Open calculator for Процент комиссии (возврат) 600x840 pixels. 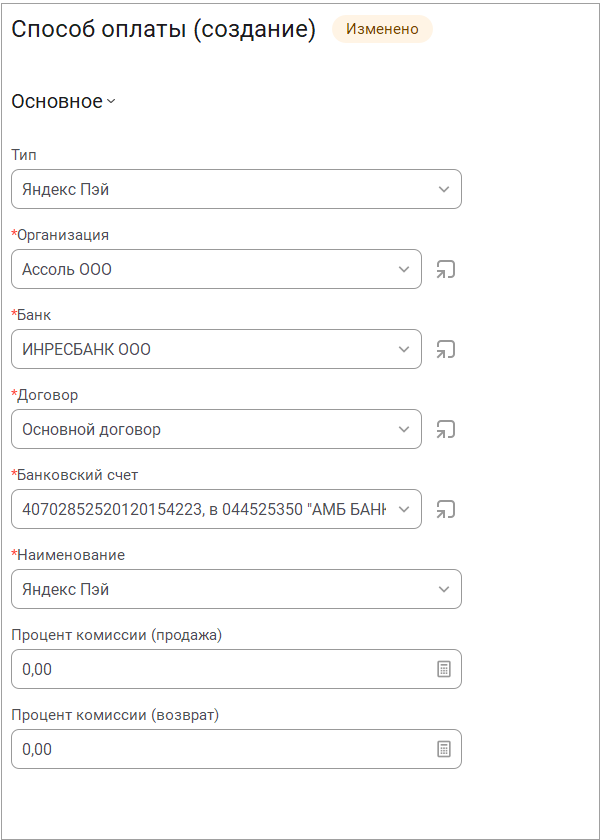(x=444, y=749)
